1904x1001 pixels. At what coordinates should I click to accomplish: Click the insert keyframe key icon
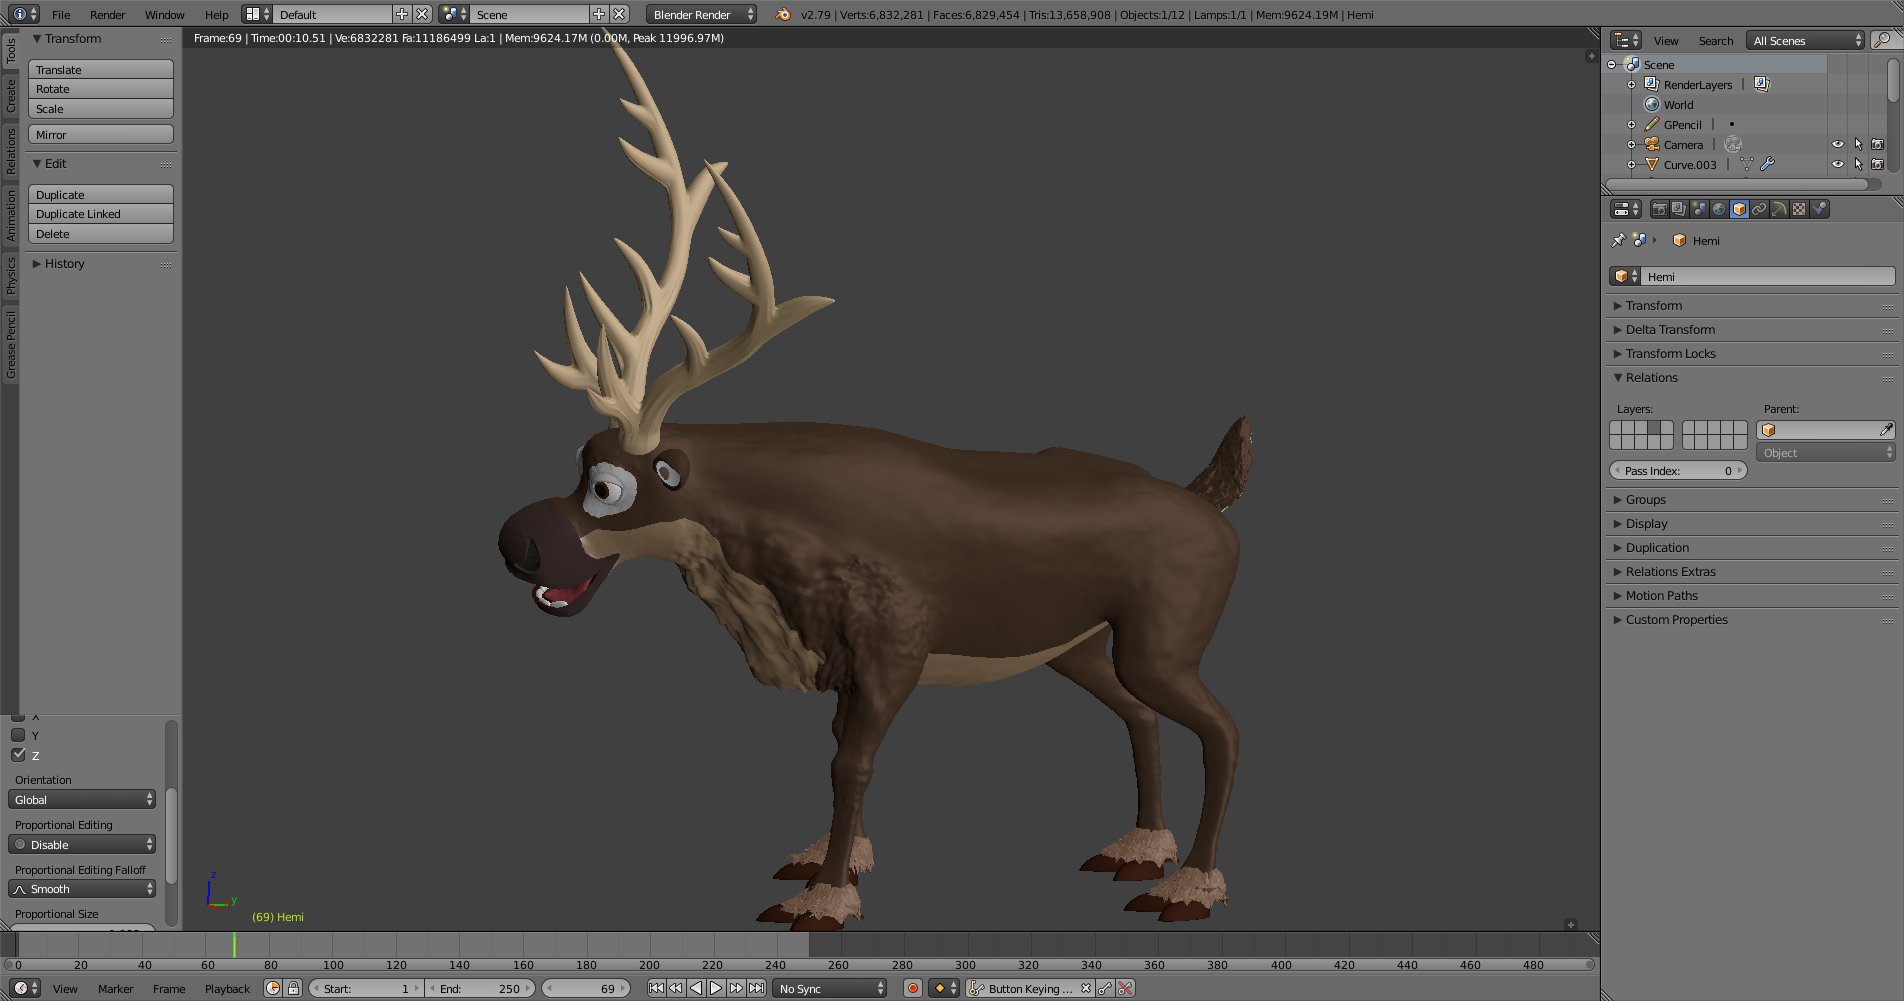click(x=1105, y=988)
